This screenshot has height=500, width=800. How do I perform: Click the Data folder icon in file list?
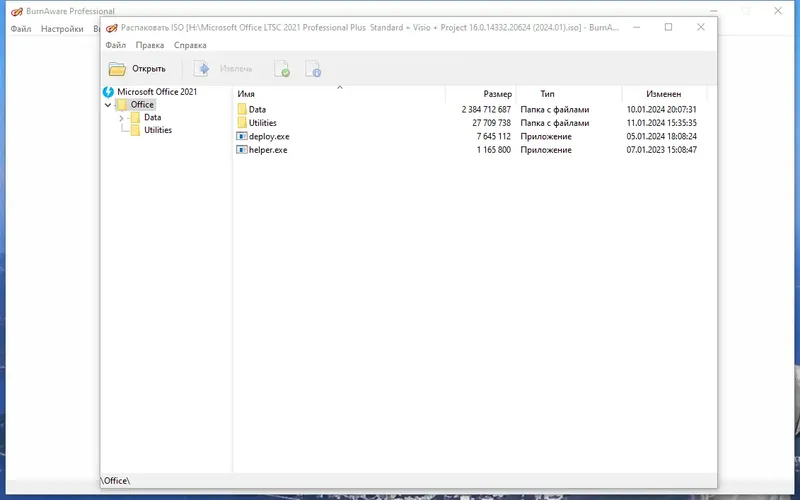tap(242, 109)
